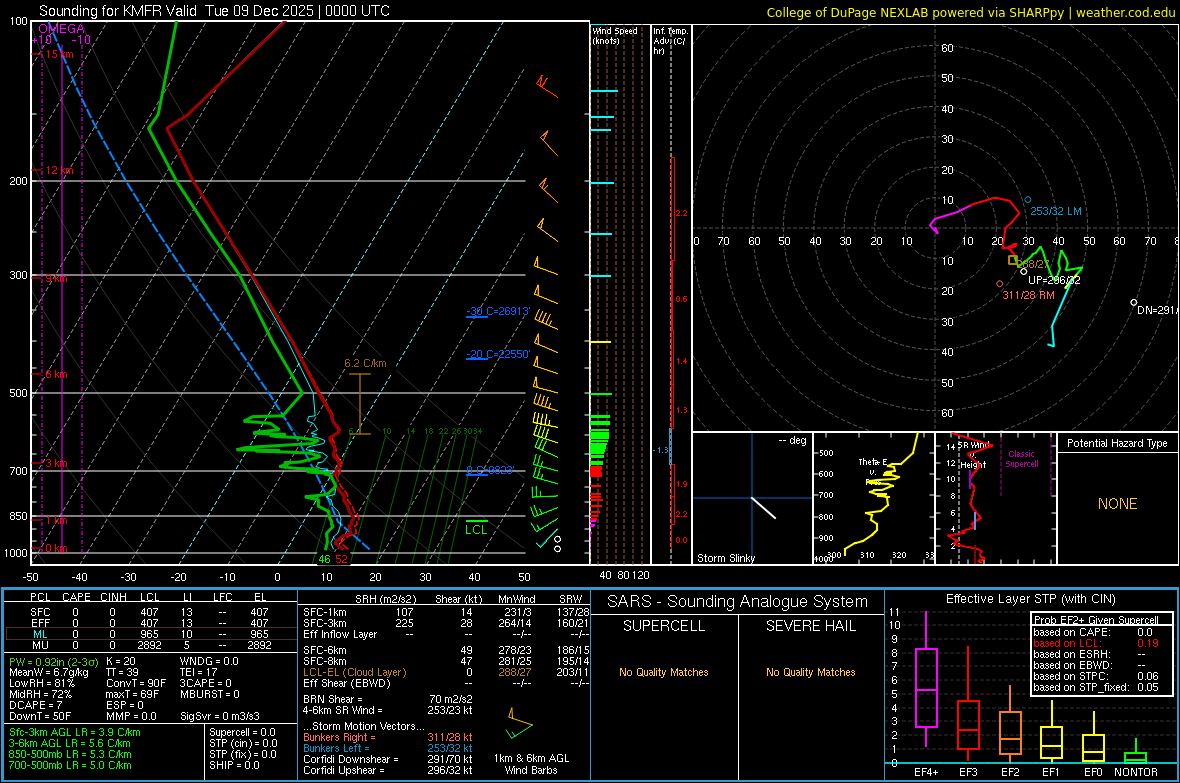This screenshot has height=783, width=1180.
Task: Click the ConvT = 90F value
Action: (136, 683)
